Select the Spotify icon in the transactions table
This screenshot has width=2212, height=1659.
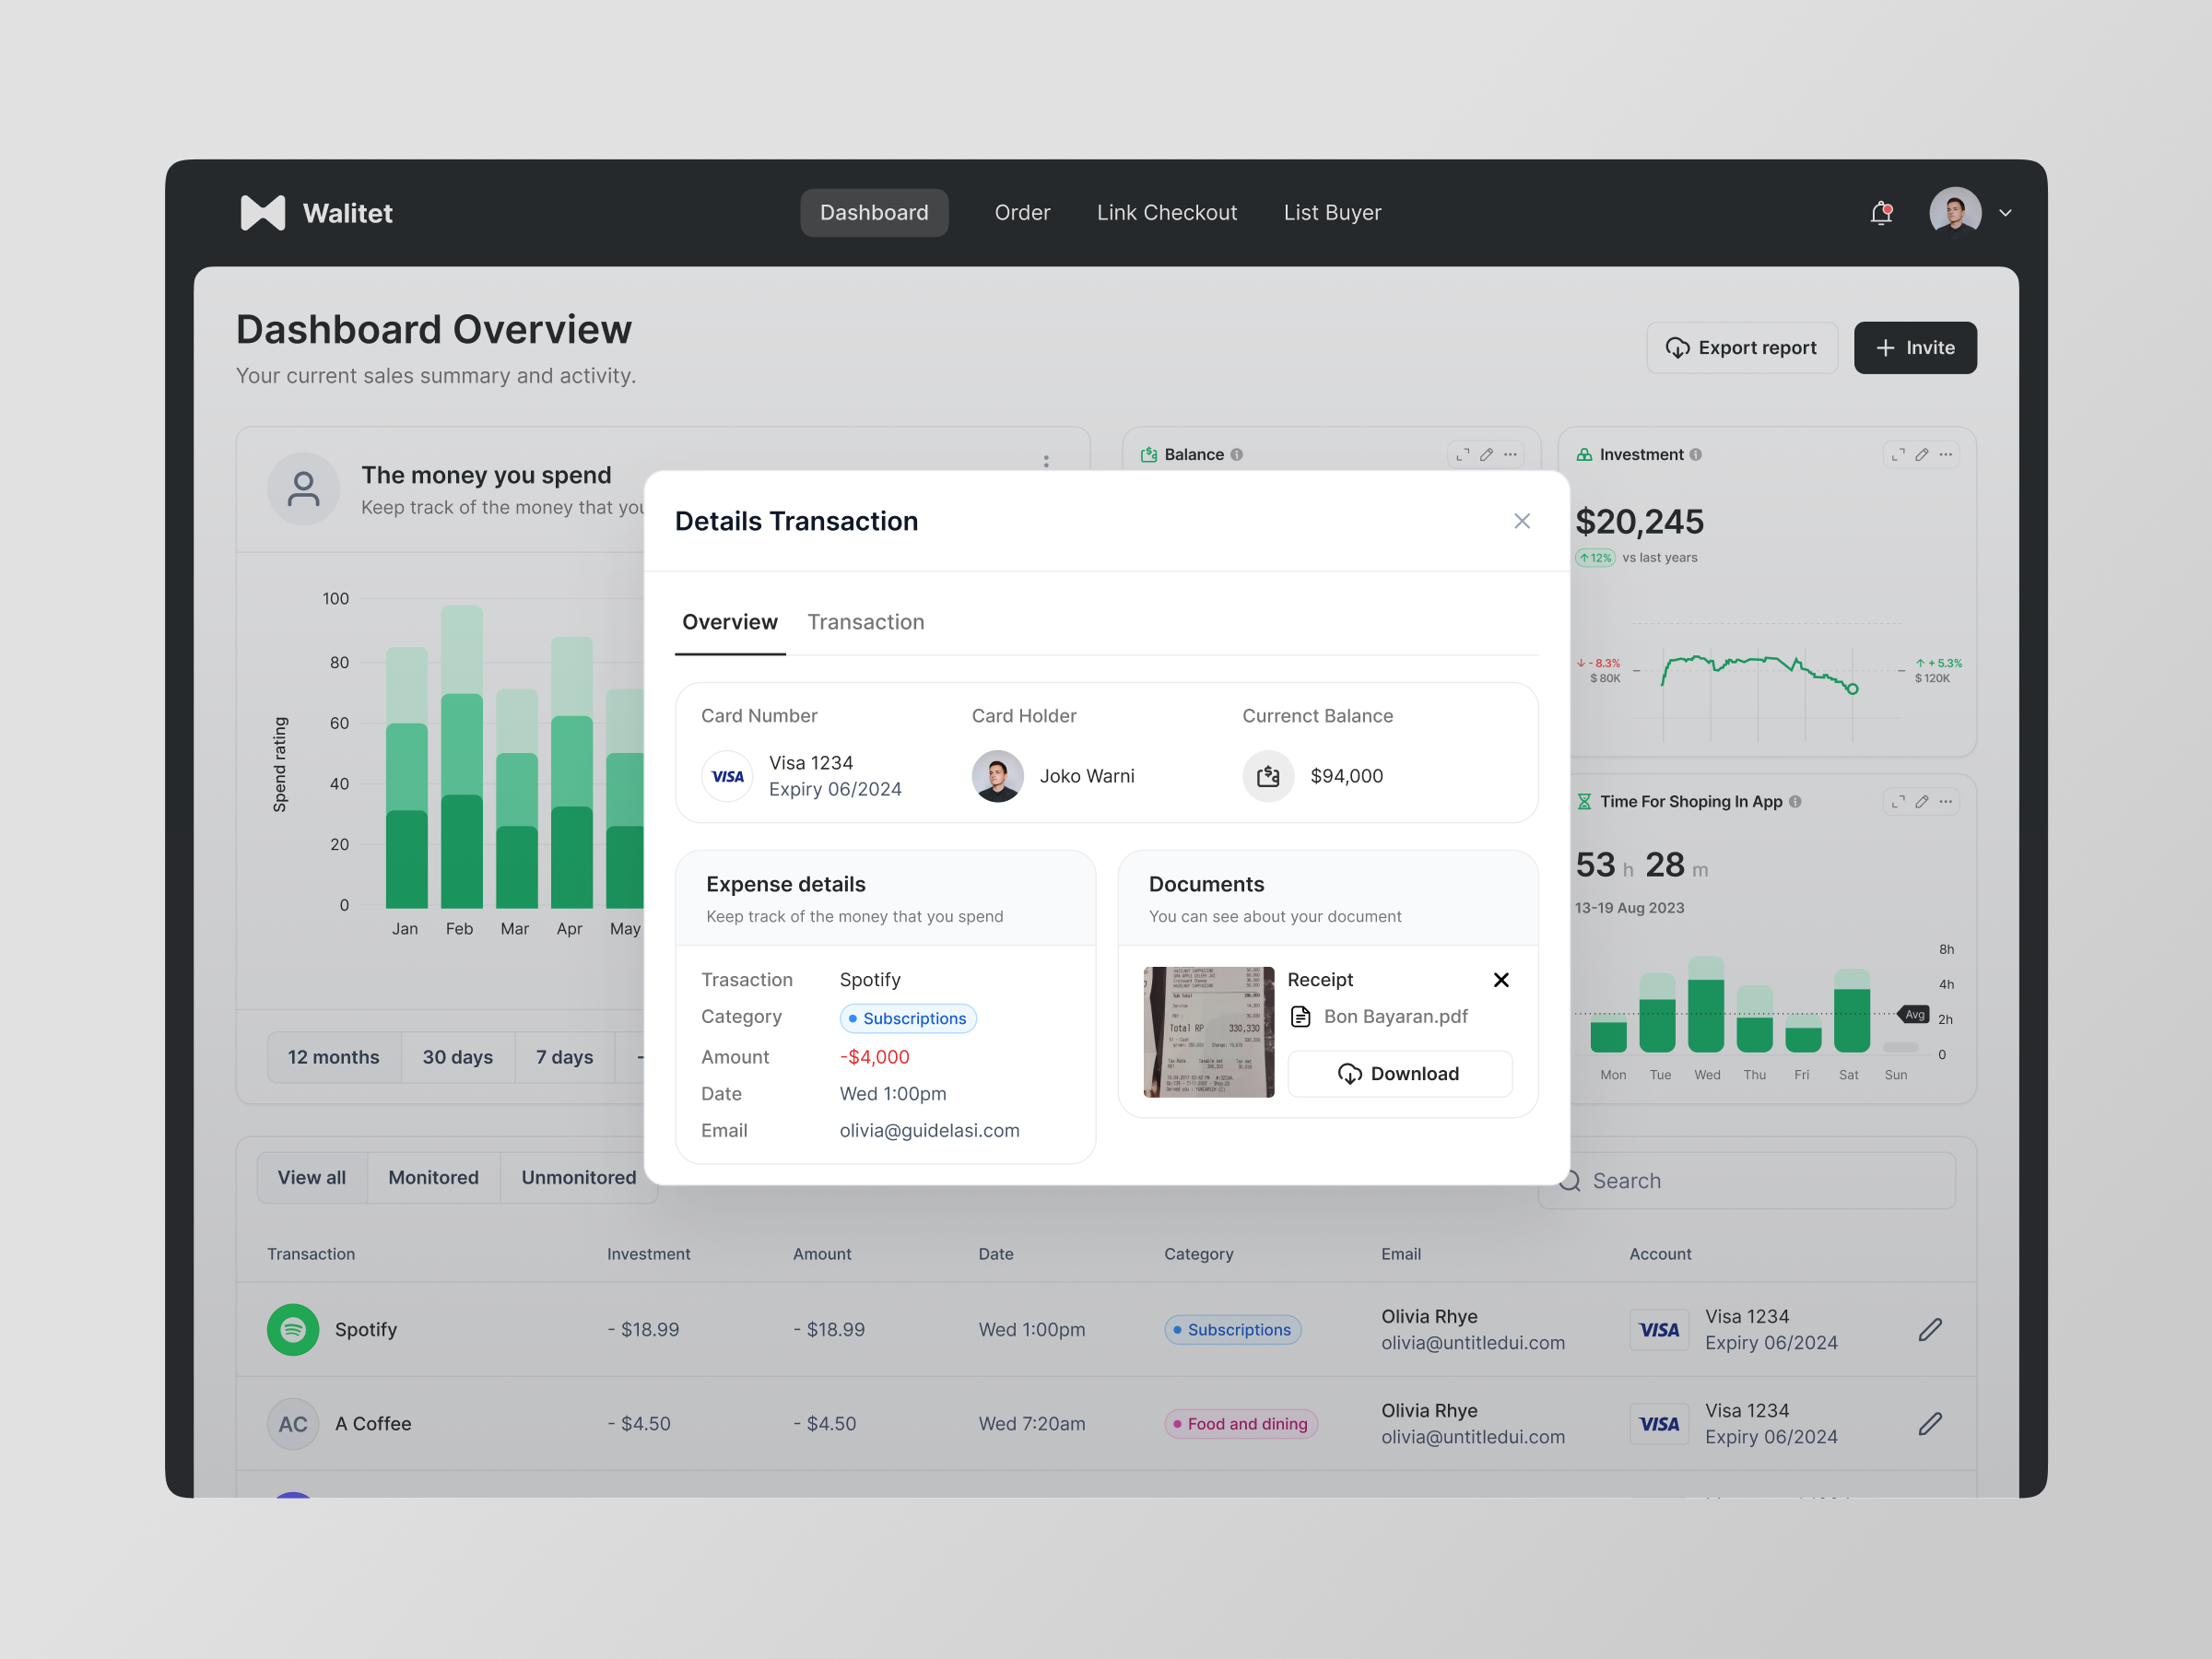click(292, 1329)
